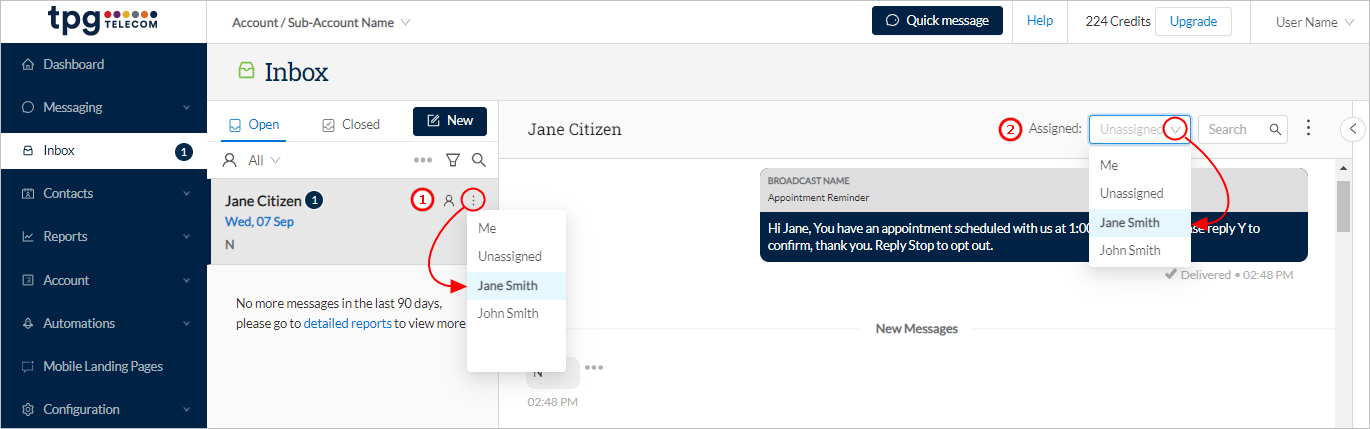The image size is (1370, 429).
Task: Open the horizontal three-dot menu beside the filter
Action: tap(423, 160)
